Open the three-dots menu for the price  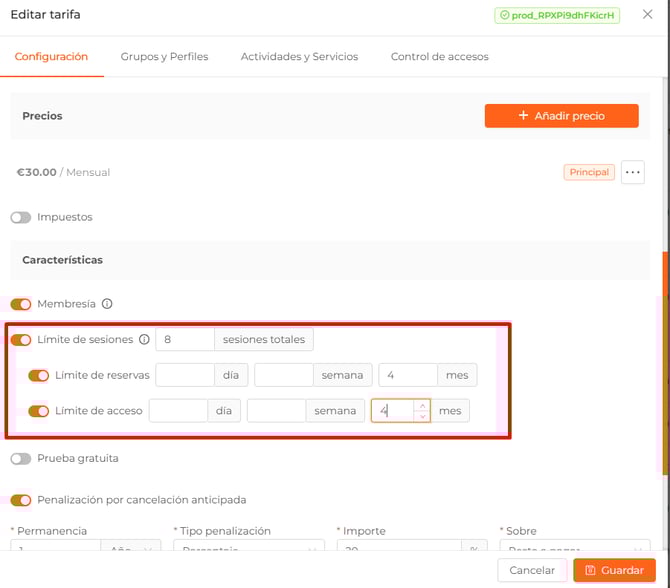(632, 172)
